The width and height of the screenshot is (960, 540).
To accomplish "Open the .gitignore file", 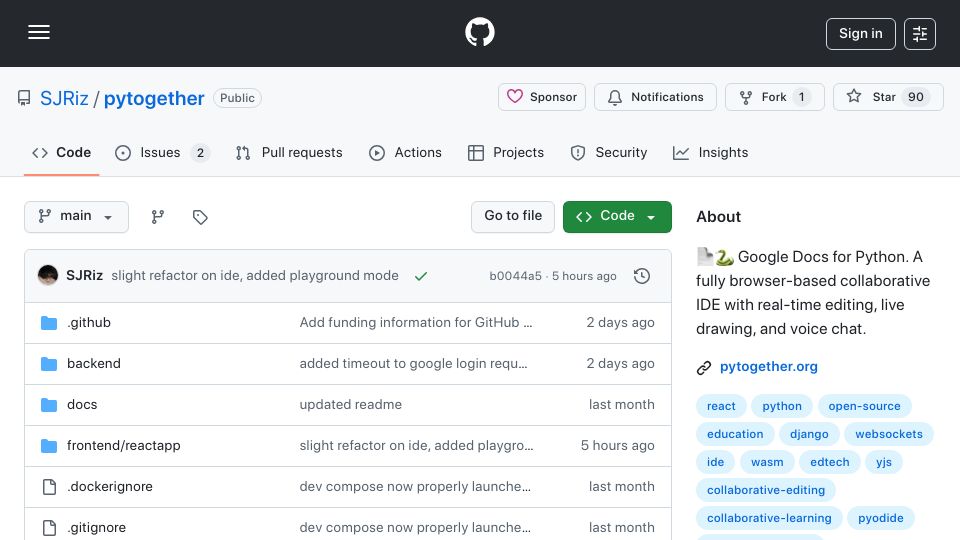I will [96, 528].
